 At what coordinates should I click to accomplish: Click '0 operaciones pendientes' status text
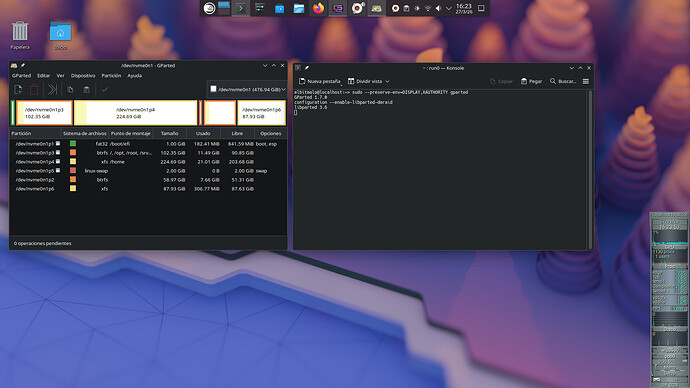click(42, 243)
